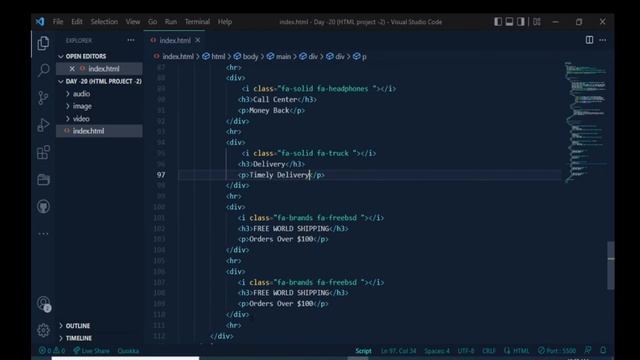Change UTF-8 file encoding
The height and width of the screenshot is (360, 640).
[466, 351]
